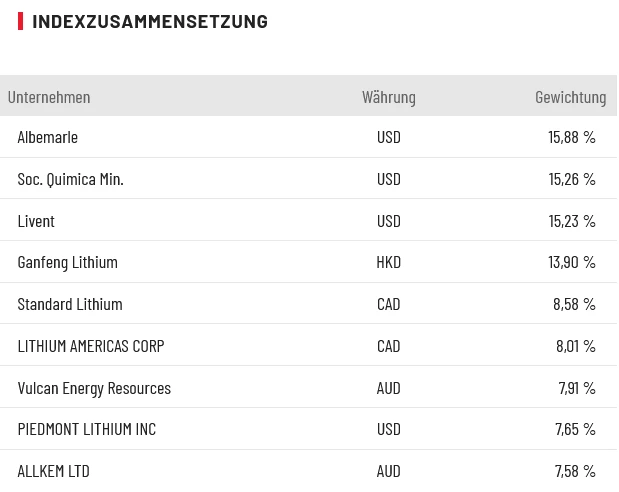This screenshot has height=492, width=619.
Task: Select PIEDMONT LITHIUM INC entry
Action: [87, 429]
